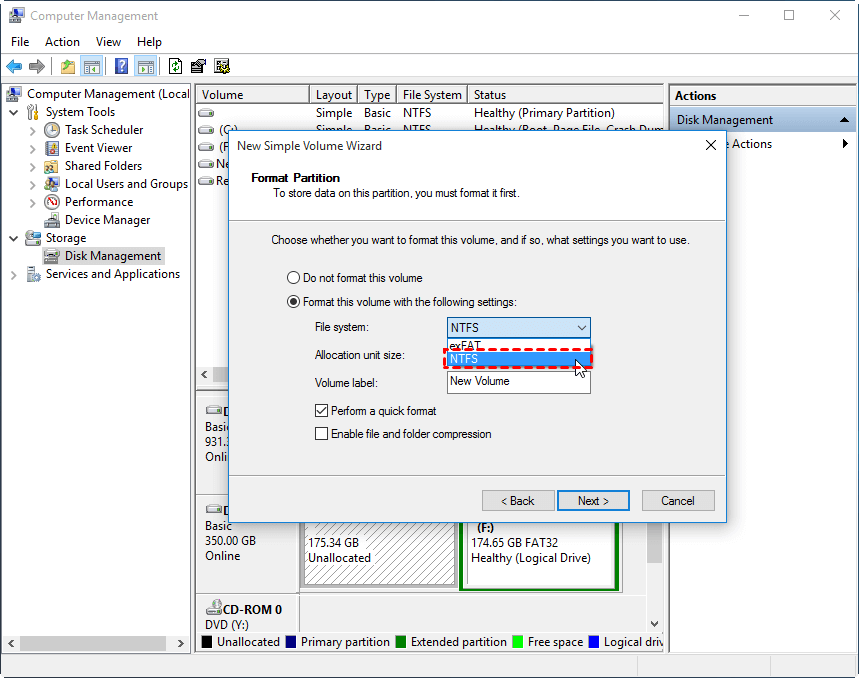The height and width of the screenshot is (678, 859).
Task: Open the Help menu
Action: tap(149, 42)
